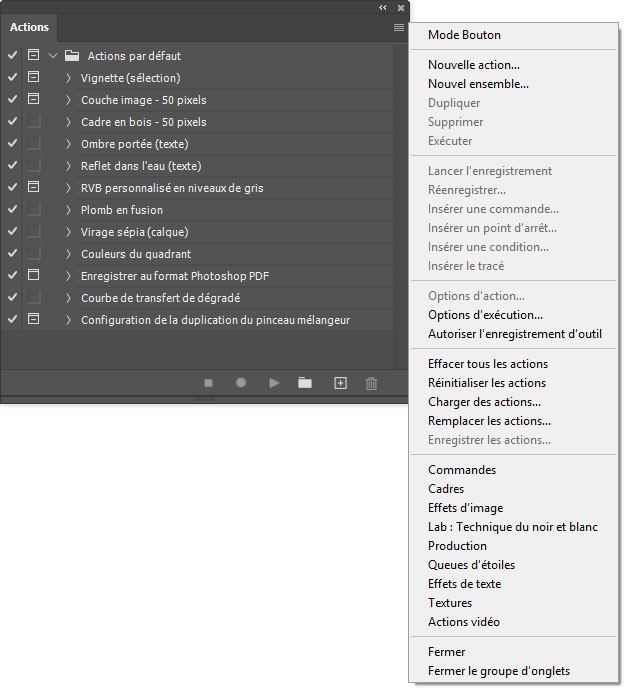The image size is (628, 691).
Task: Expand the Virage sépia (calque) action
Action: [69, 232]
